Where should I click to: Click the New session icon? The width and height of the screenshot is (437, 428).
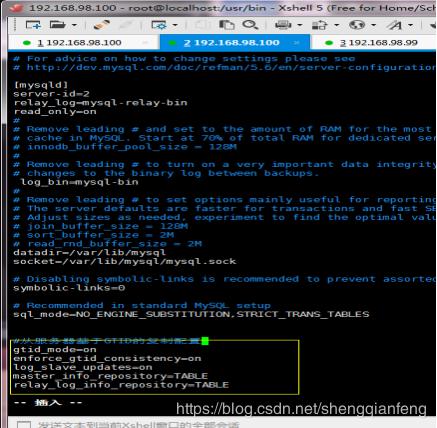point(33,25)
